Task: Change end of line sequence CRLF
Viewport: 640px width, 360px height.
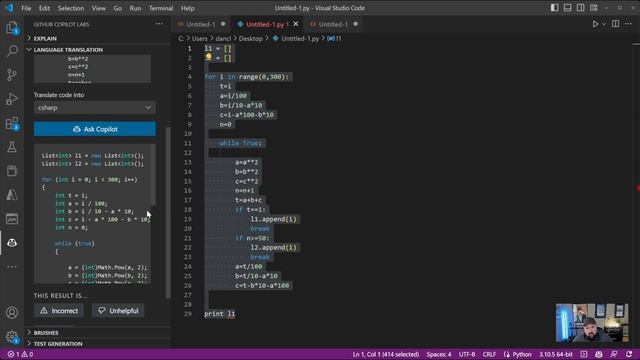Action: [489, 354]
